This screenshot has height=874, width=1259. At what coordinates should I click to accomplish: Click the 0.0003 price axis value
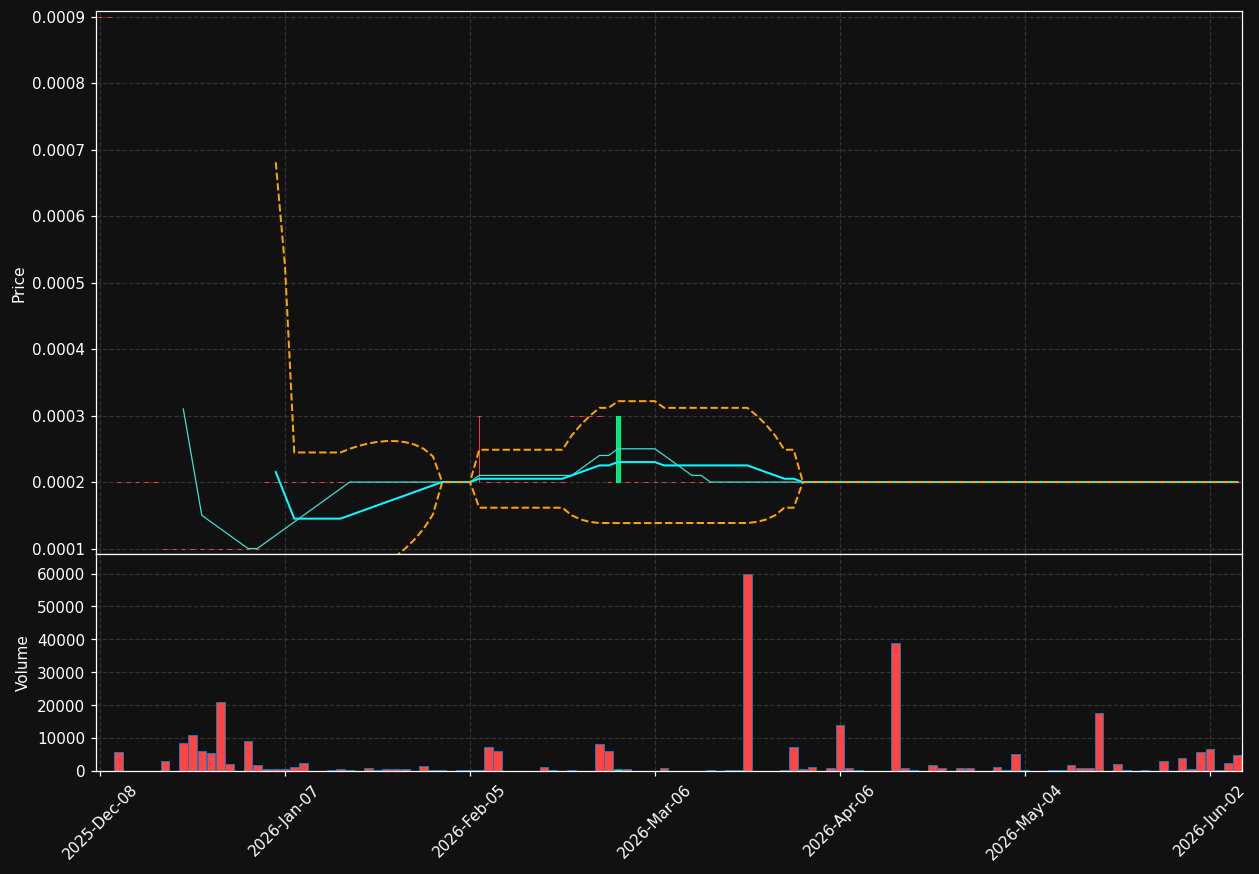click(58, 416)
